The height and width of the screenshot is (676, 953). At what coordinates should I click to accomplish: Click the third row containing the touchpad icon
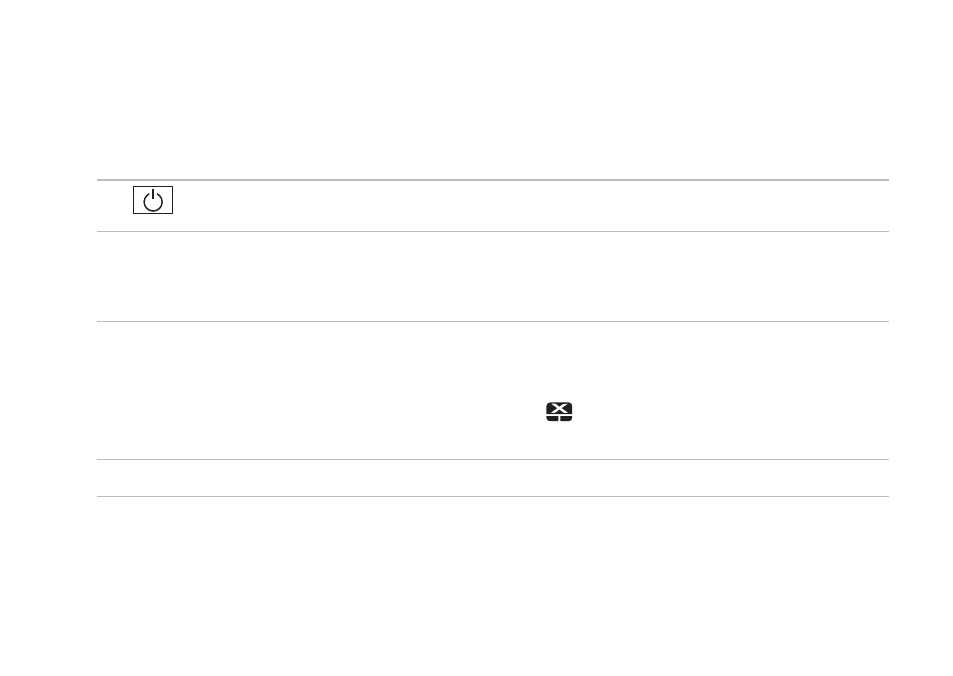coord(493,390)
